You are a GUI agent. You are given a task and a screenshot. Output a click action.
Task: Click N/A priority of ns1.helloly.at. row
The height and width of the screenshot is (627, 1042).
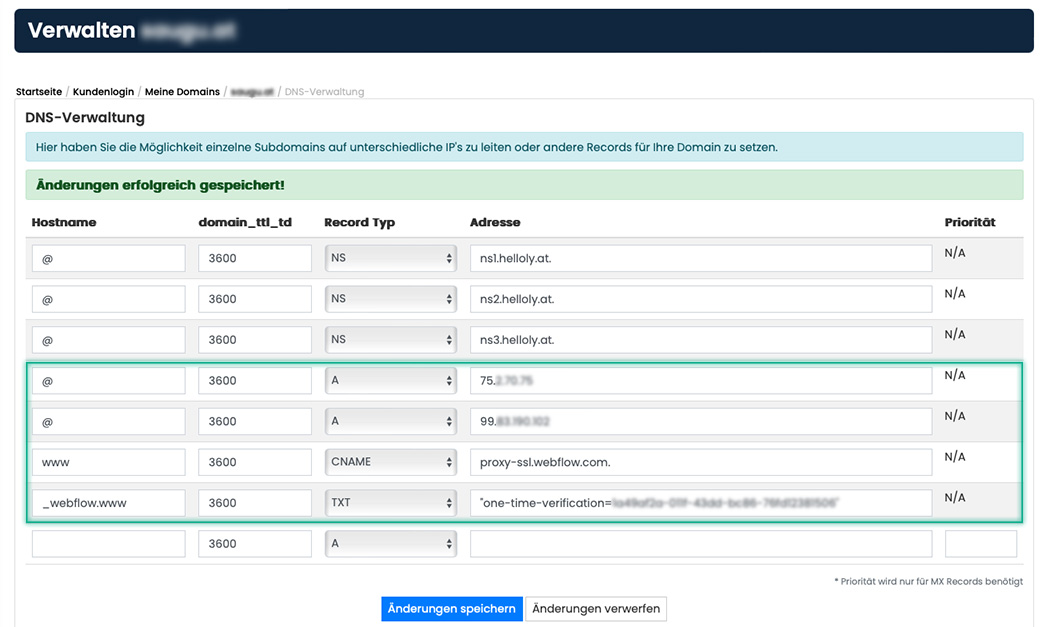click(x=955, y=253)
